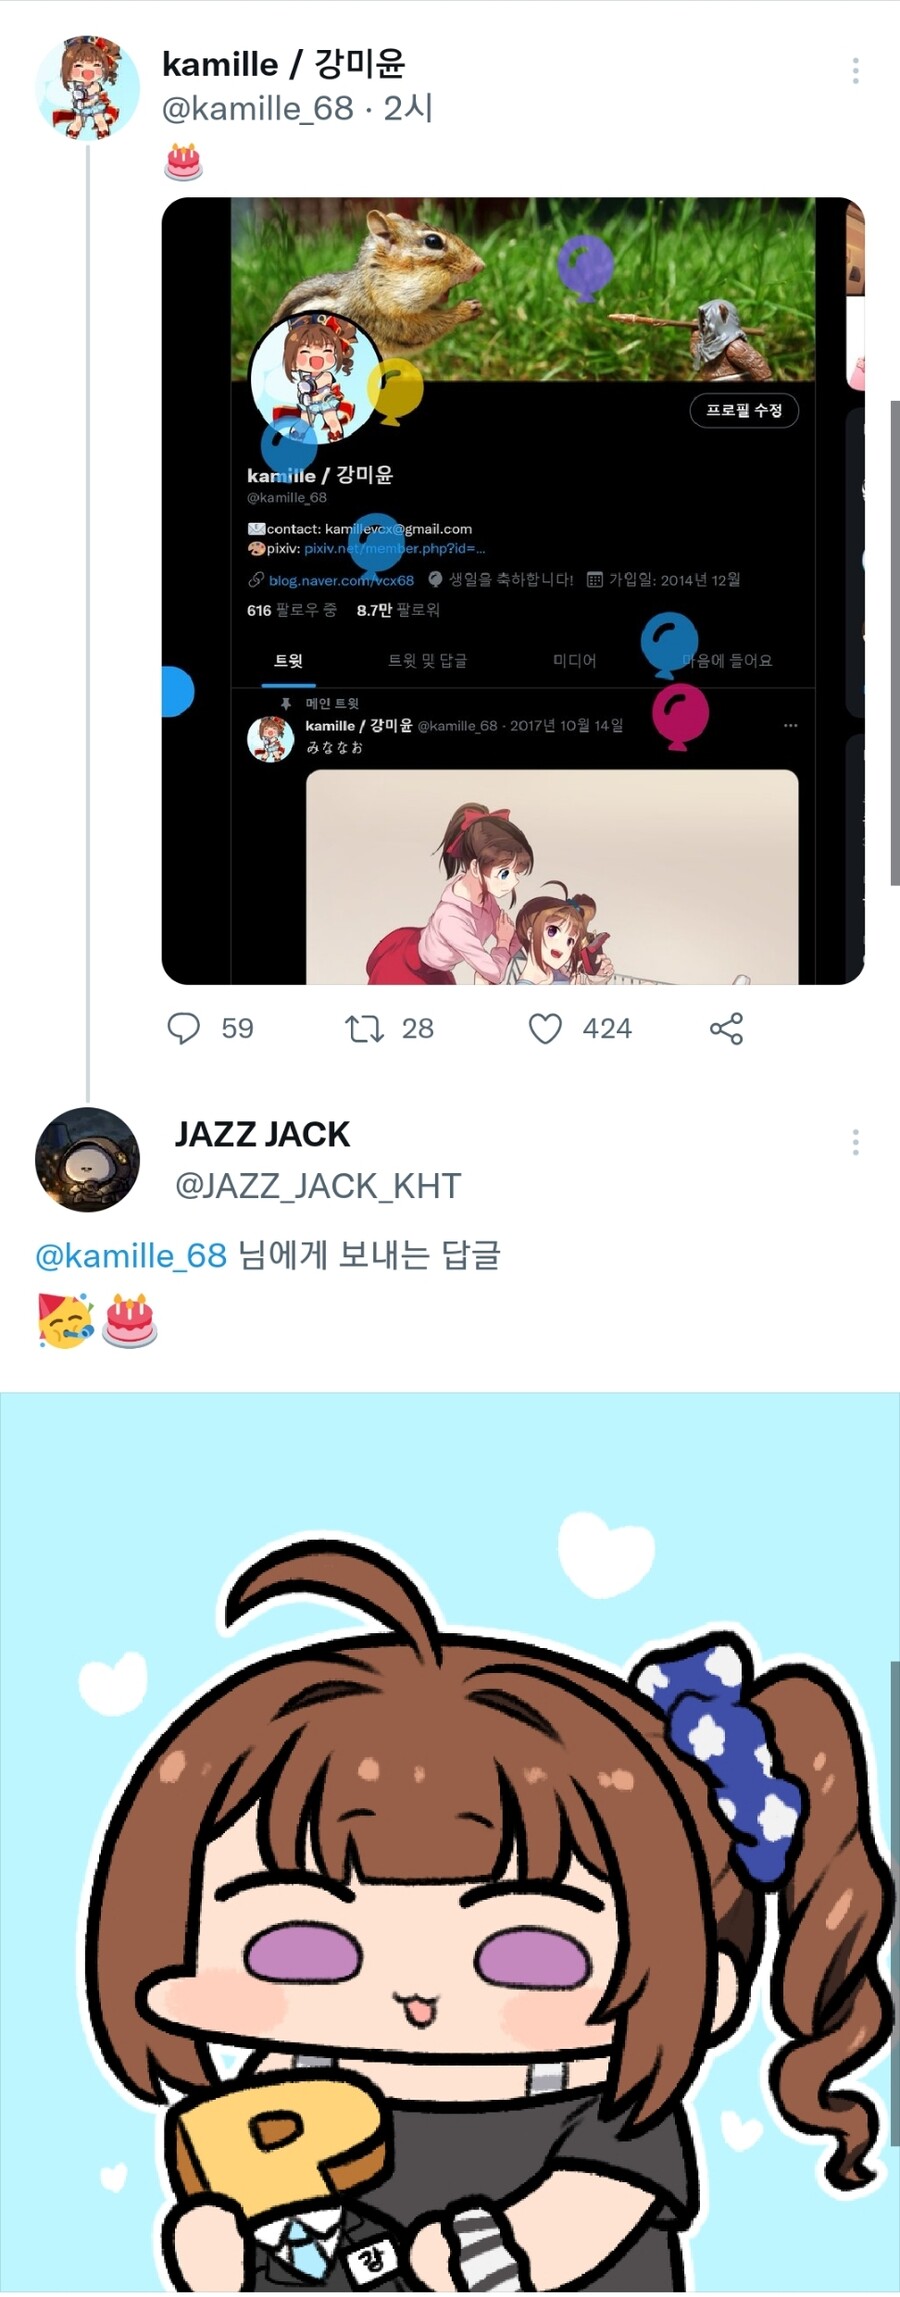Open JAZZ JACK's round profile avatar
This screenshot has width=900, height=2297.
coord(87,1159)
